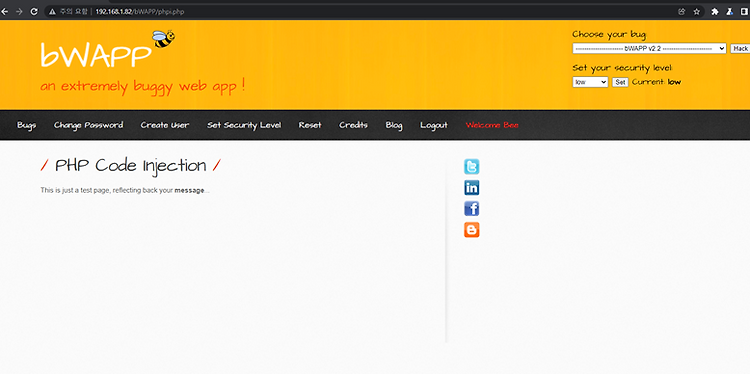Open Set Security Level menu item
Image resolution: width=750 pixels, height=374 pixels.
tap(244, 125)
